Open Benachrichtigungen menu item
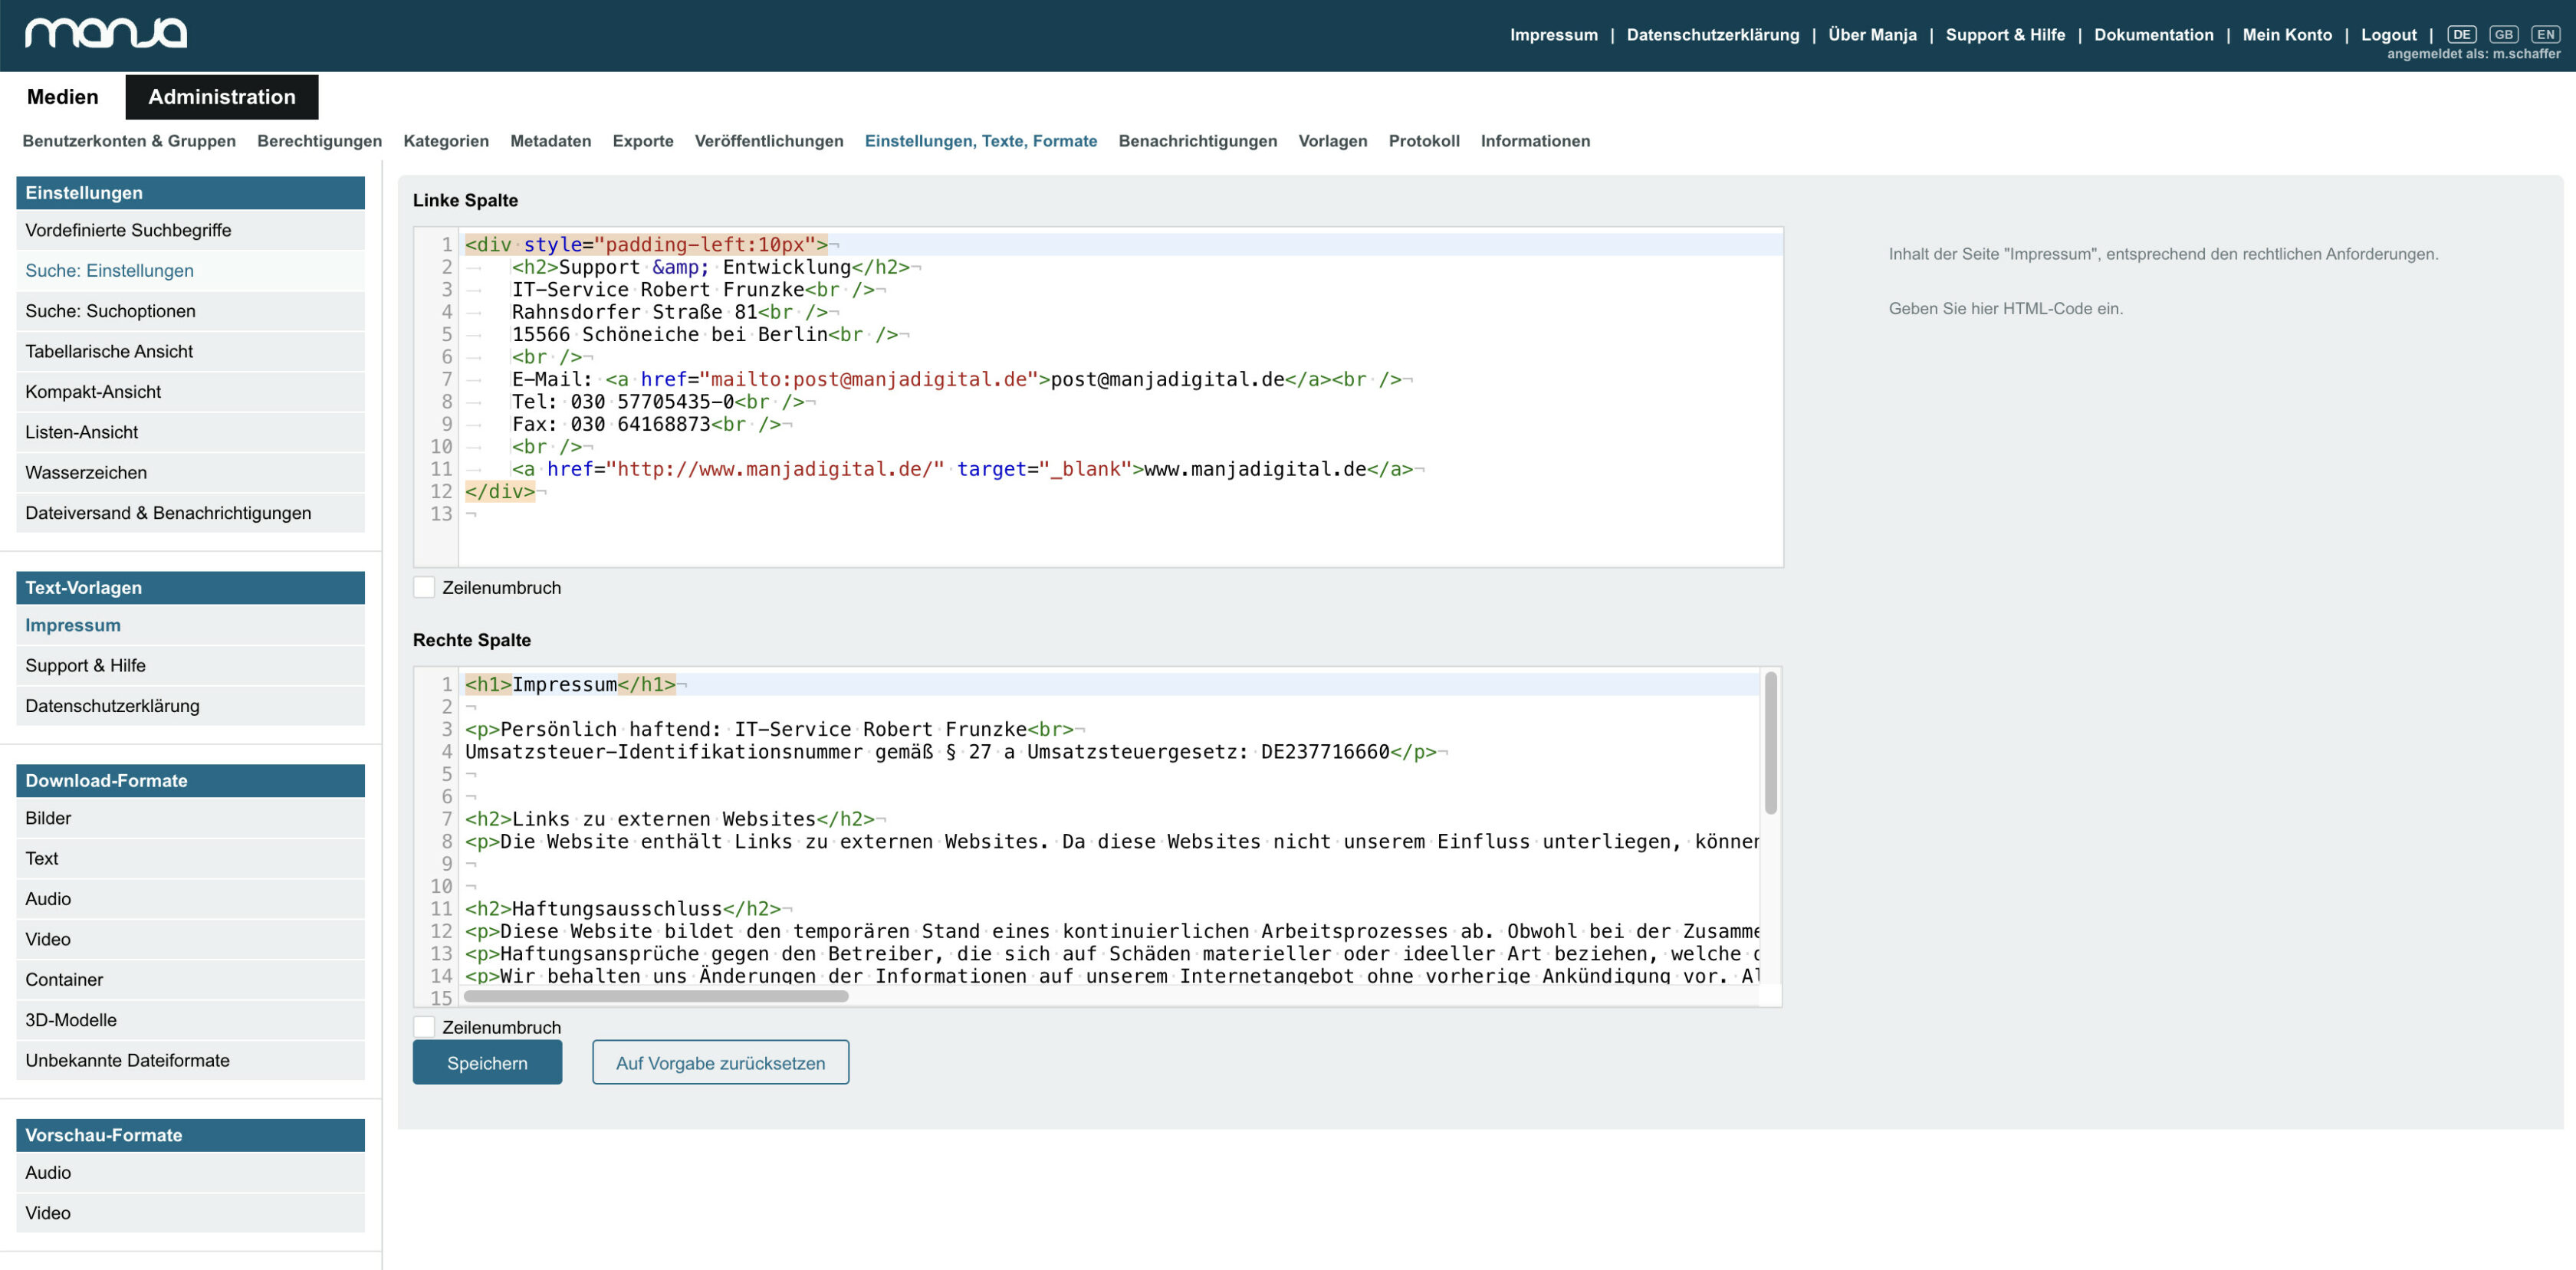The image size is (2576, 1270). point(1198,141)
